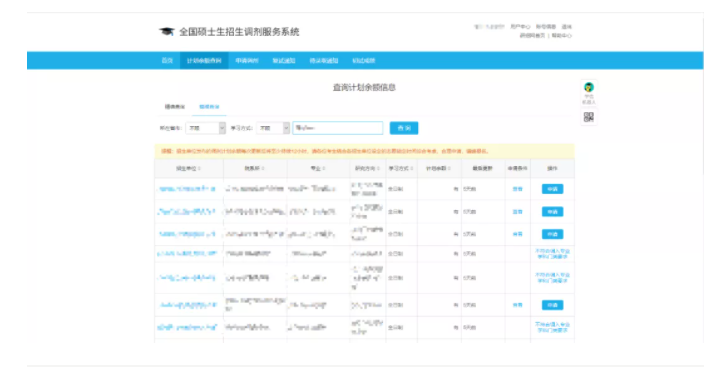Click the yellow reminder notice text

(325, 151)
